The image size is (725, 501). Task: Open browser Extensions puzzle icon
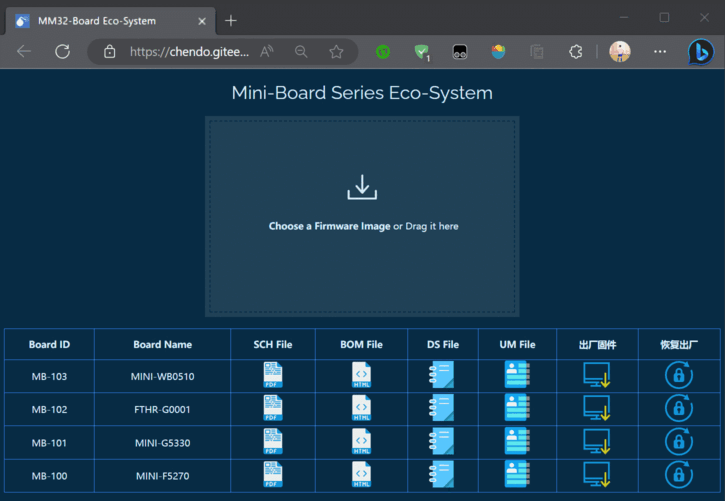coord(575,52)
